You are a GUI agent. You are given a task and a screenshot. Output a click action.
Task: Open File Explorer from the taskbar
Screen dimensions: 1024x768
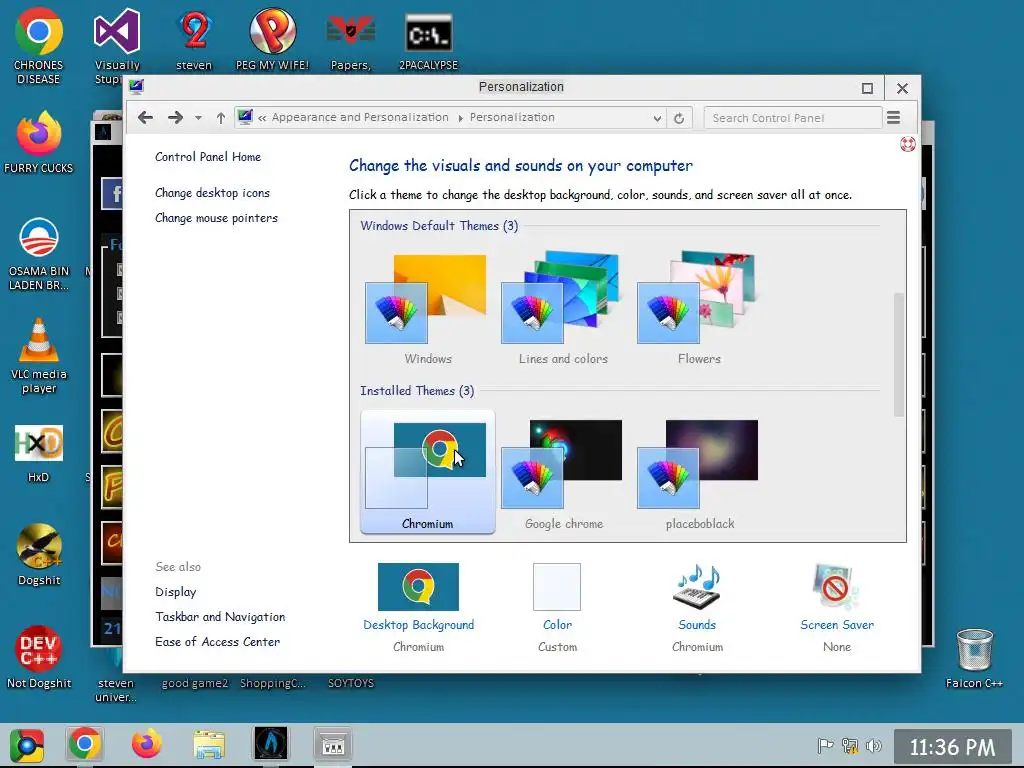[x=209, y=744]
